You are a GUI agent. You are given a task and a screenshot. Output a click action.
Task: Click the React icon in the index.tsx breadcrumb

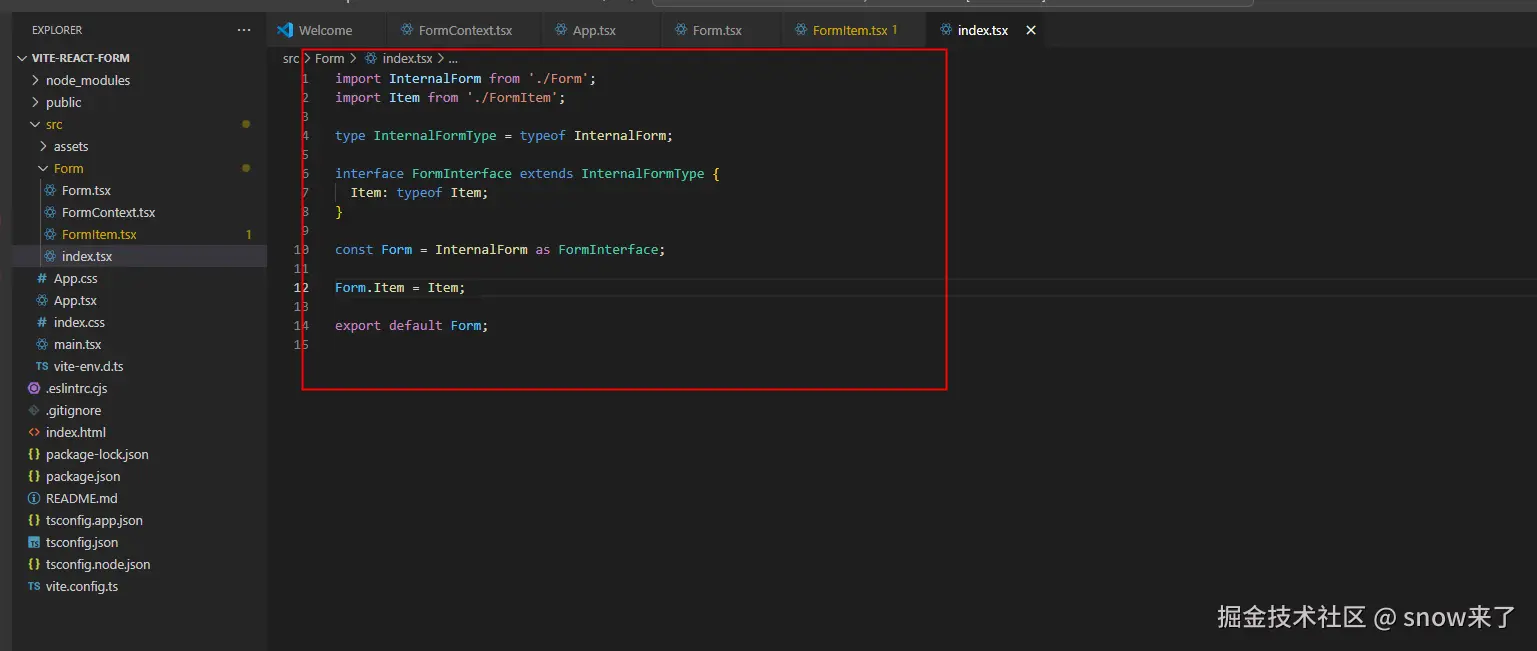[x=371, y=58]
